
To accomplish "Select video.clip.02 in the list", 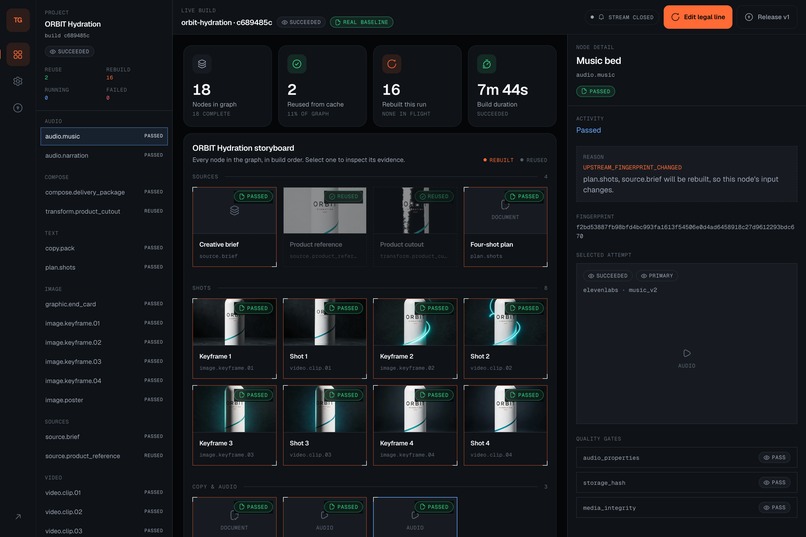I will click(104, 512).
